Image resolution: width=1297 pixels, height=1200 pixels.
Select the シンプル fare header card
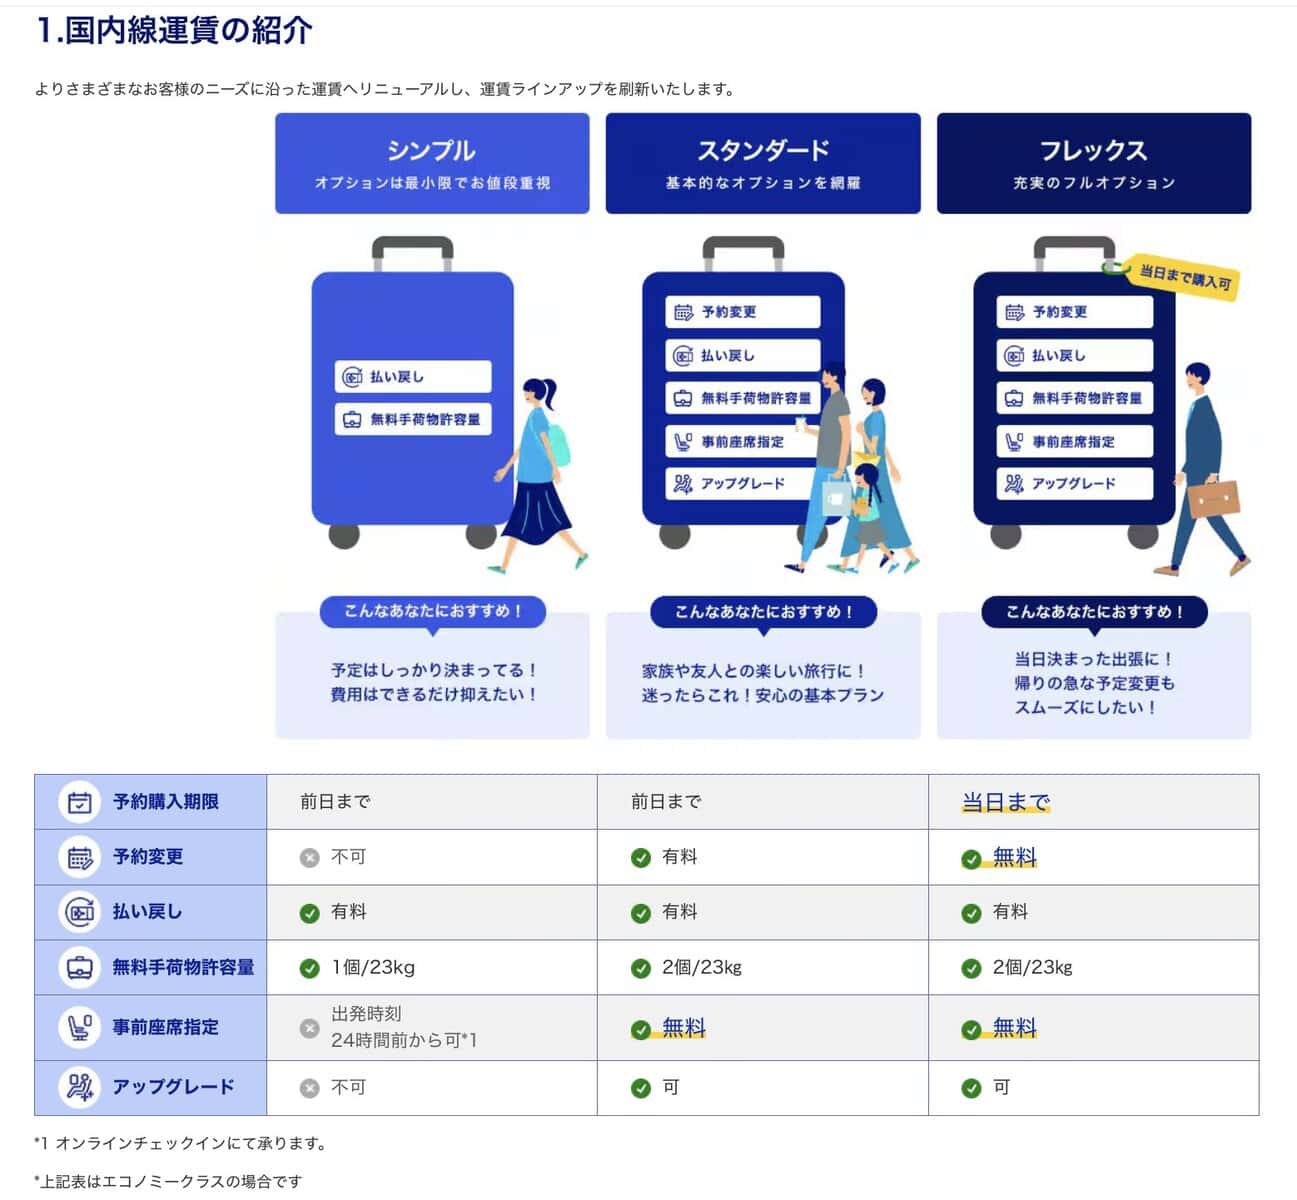pyautogui.click(x=432, y=163)
